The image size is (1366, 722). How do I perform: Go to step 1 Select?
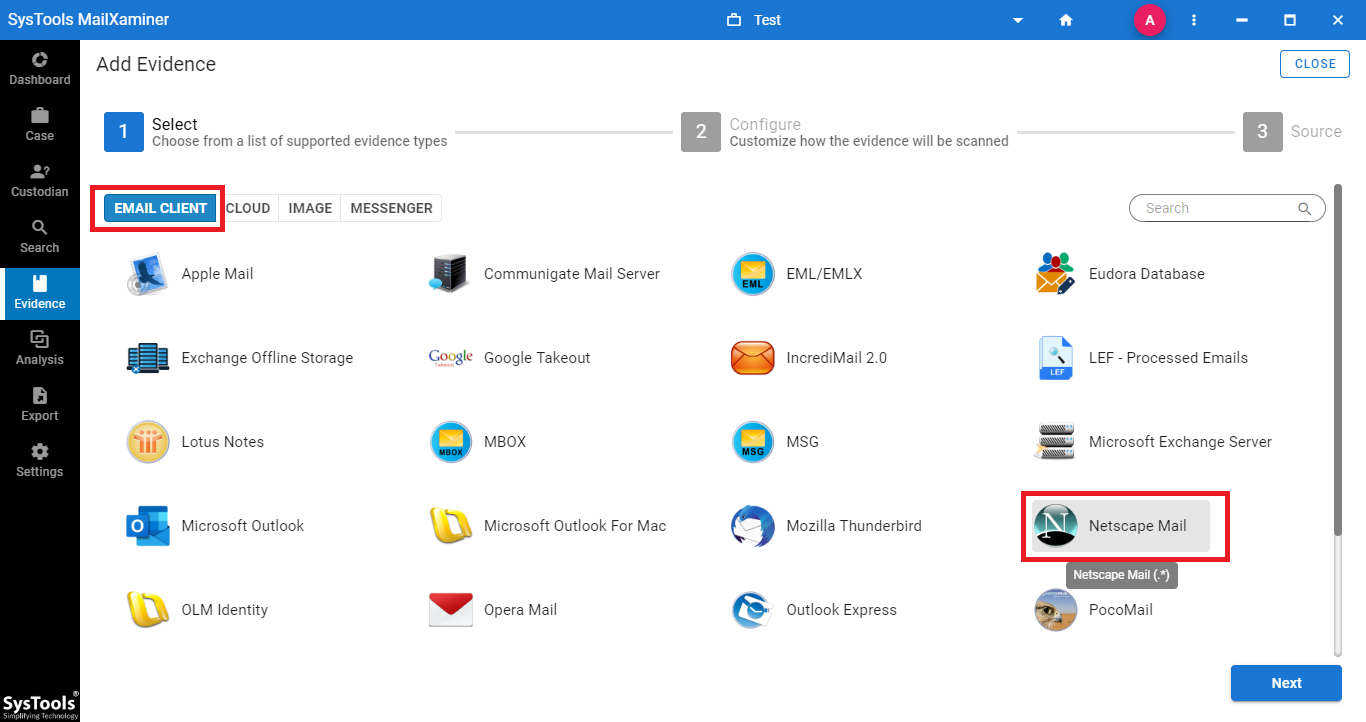click(x=276, y=132)
